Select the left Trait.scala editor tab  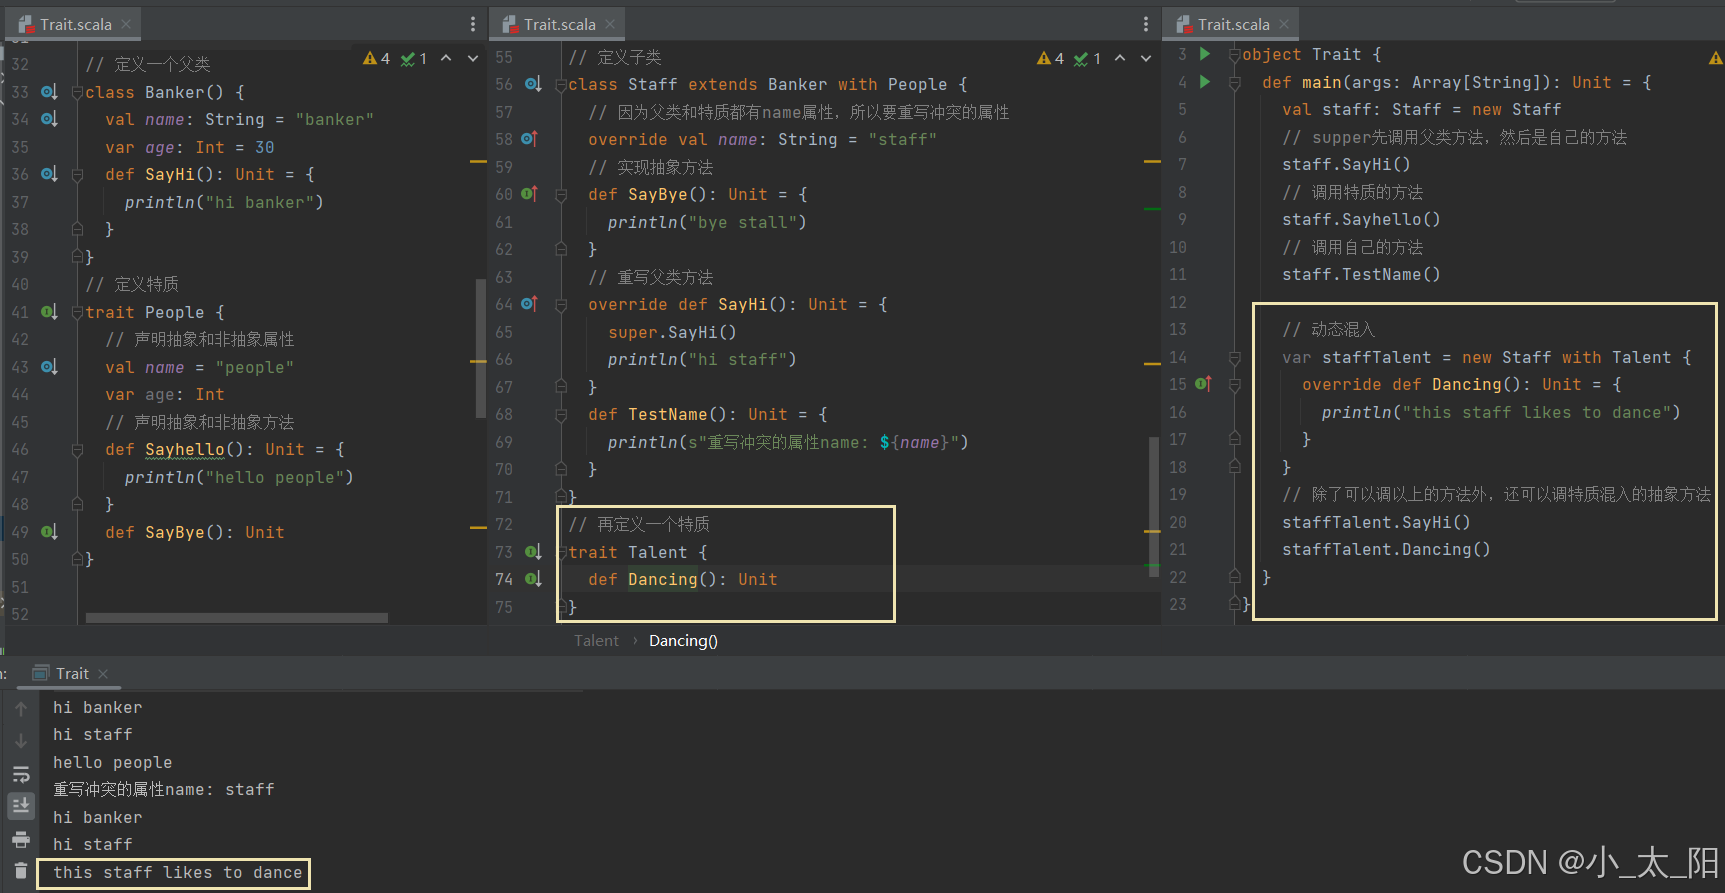point(76,24)
